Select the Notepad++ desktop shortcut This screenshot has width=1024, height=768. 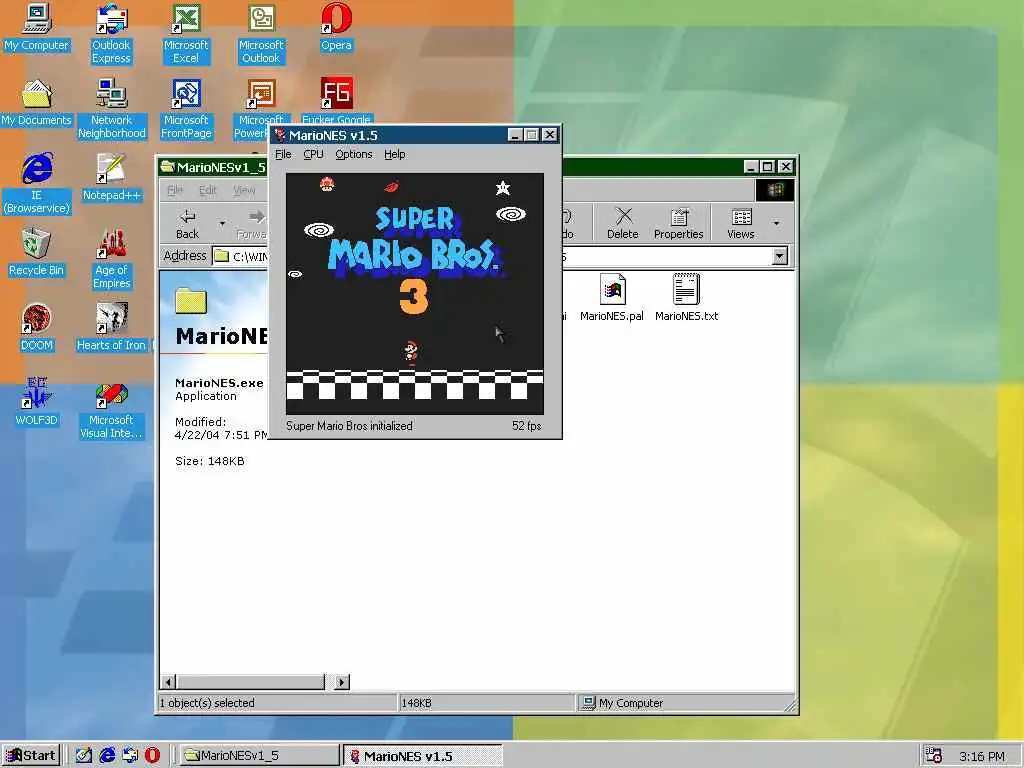click(x=111, y=178)
